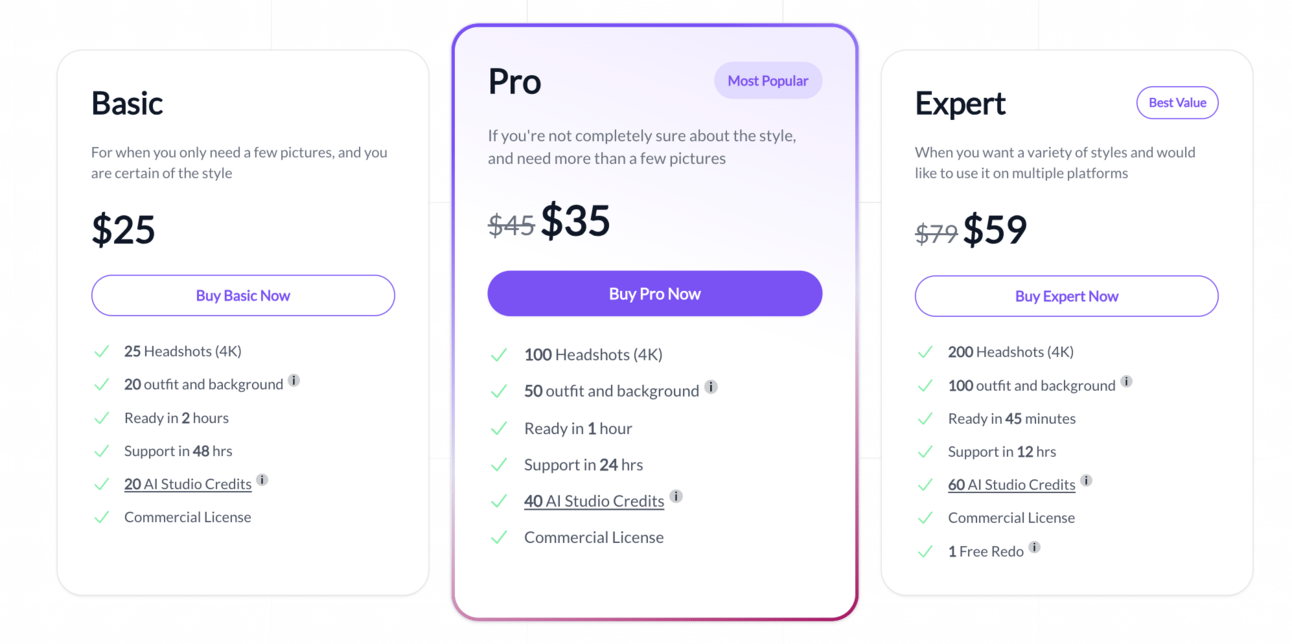Click checkmark beside Expert Commercial License
Screen dimensions: 1292x644
click(x=925, y=518)
